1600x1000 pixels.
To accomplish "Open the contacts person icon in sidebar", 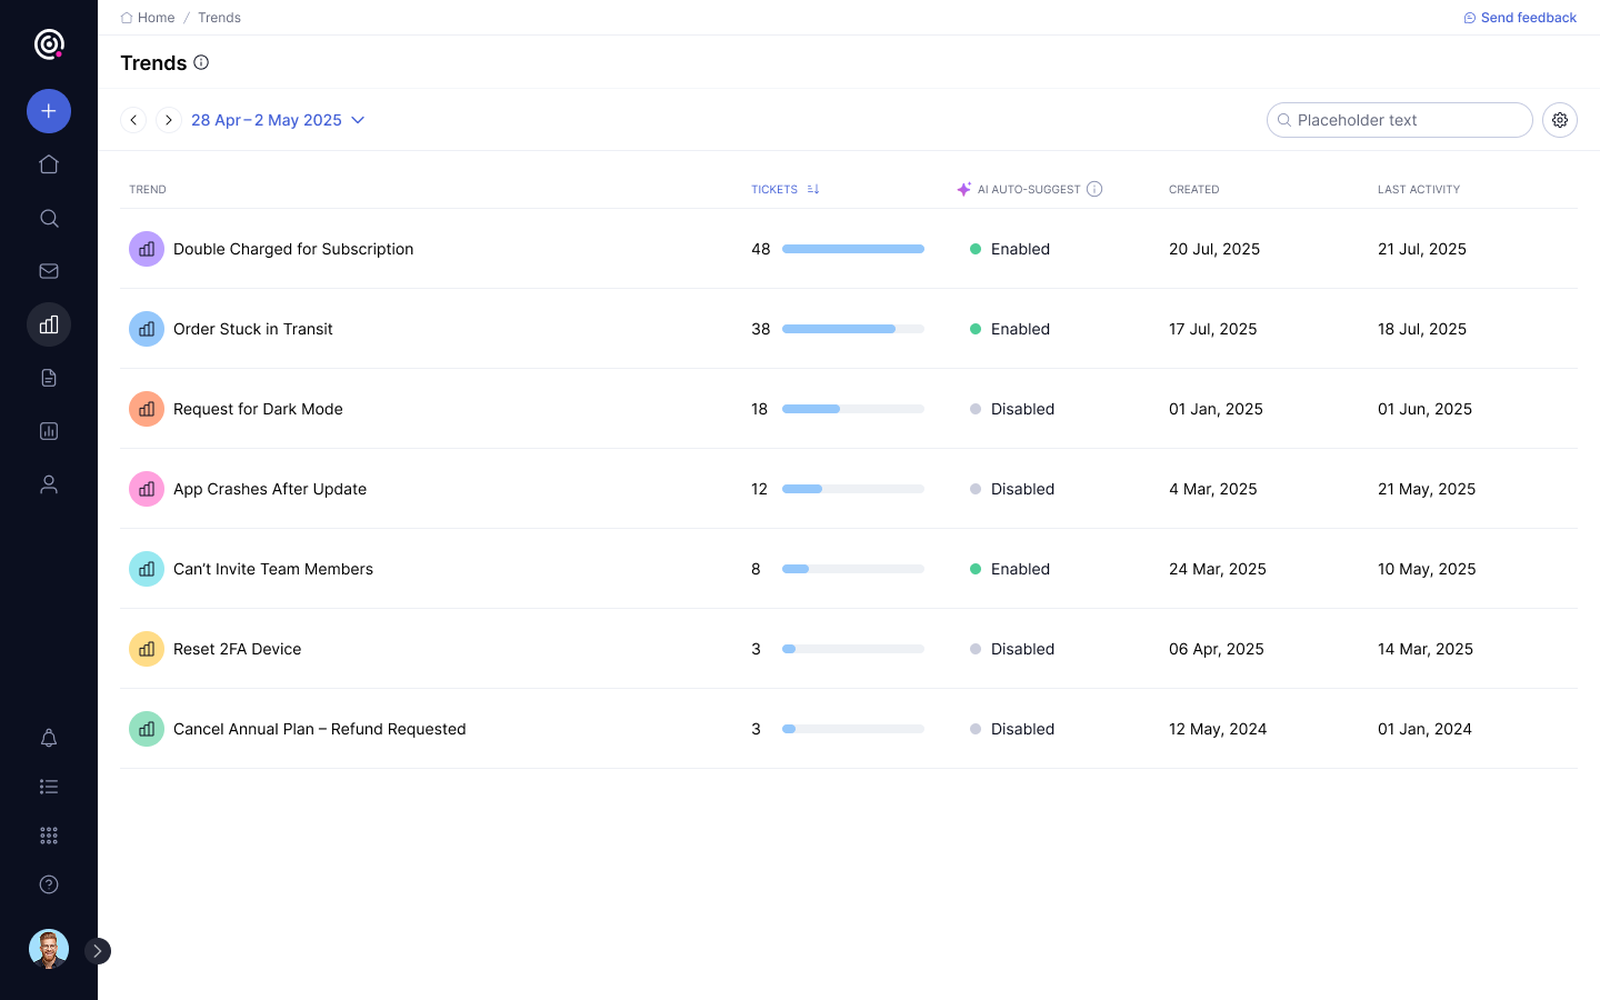I will pos(48,485).
